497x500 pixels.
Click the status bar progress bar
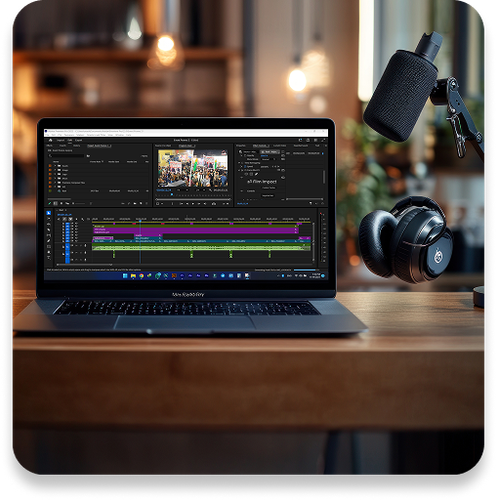click(304, 270)
